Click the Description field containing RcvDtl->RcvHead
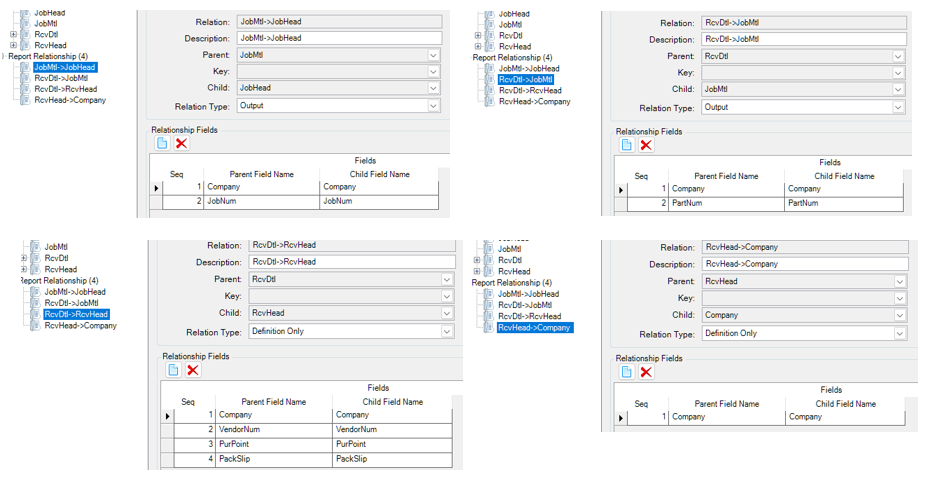This screenshot has width=931, height=483. click(352, 262)
